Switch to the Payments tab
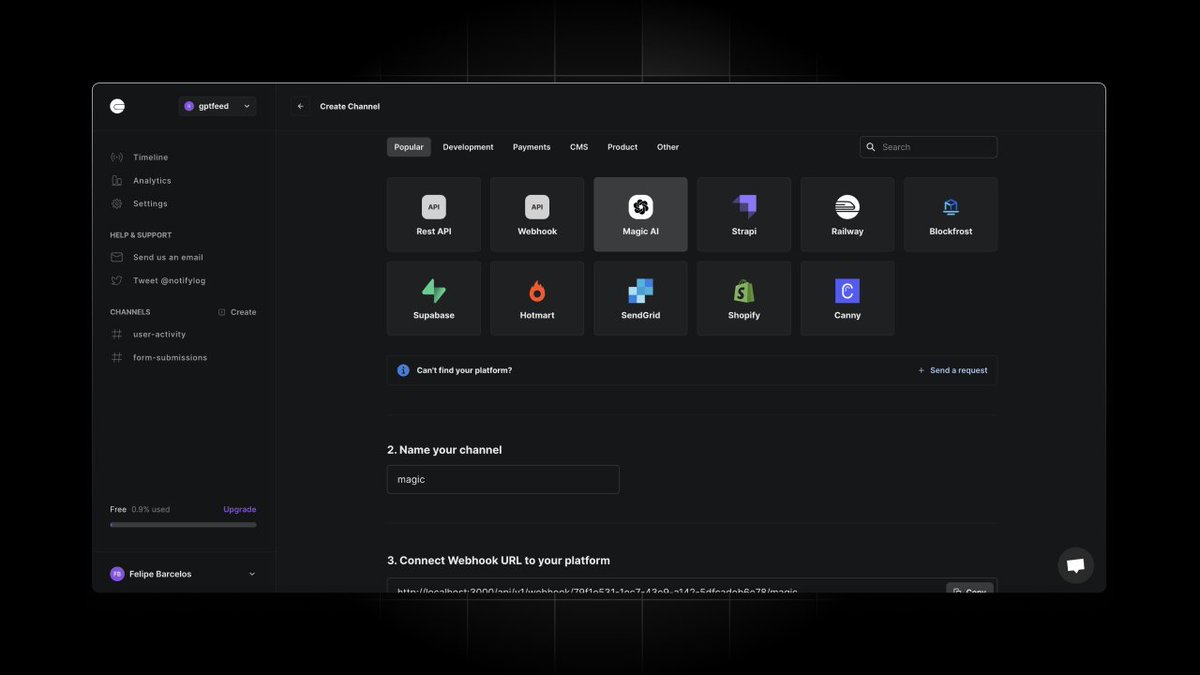 (x=532, y=147)
